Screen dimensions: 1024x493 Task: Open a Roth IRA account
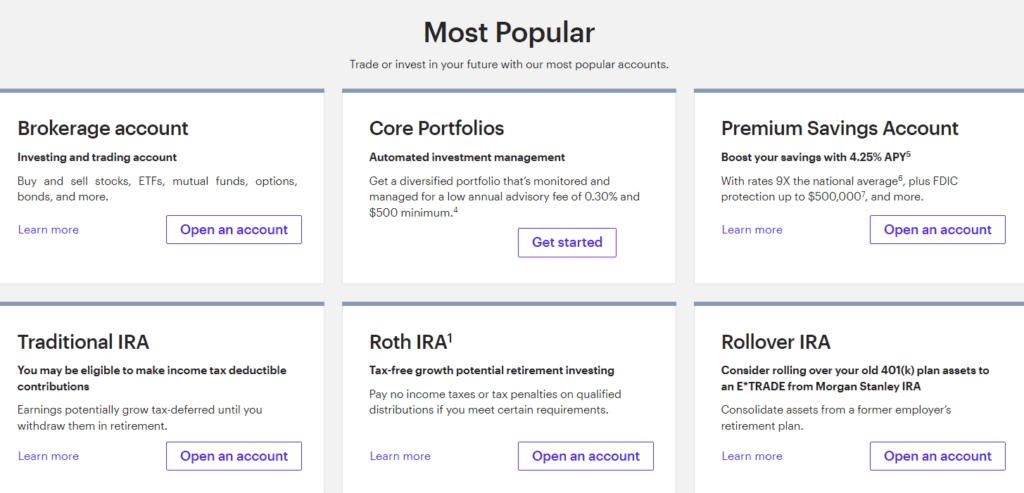coord(585,456)
